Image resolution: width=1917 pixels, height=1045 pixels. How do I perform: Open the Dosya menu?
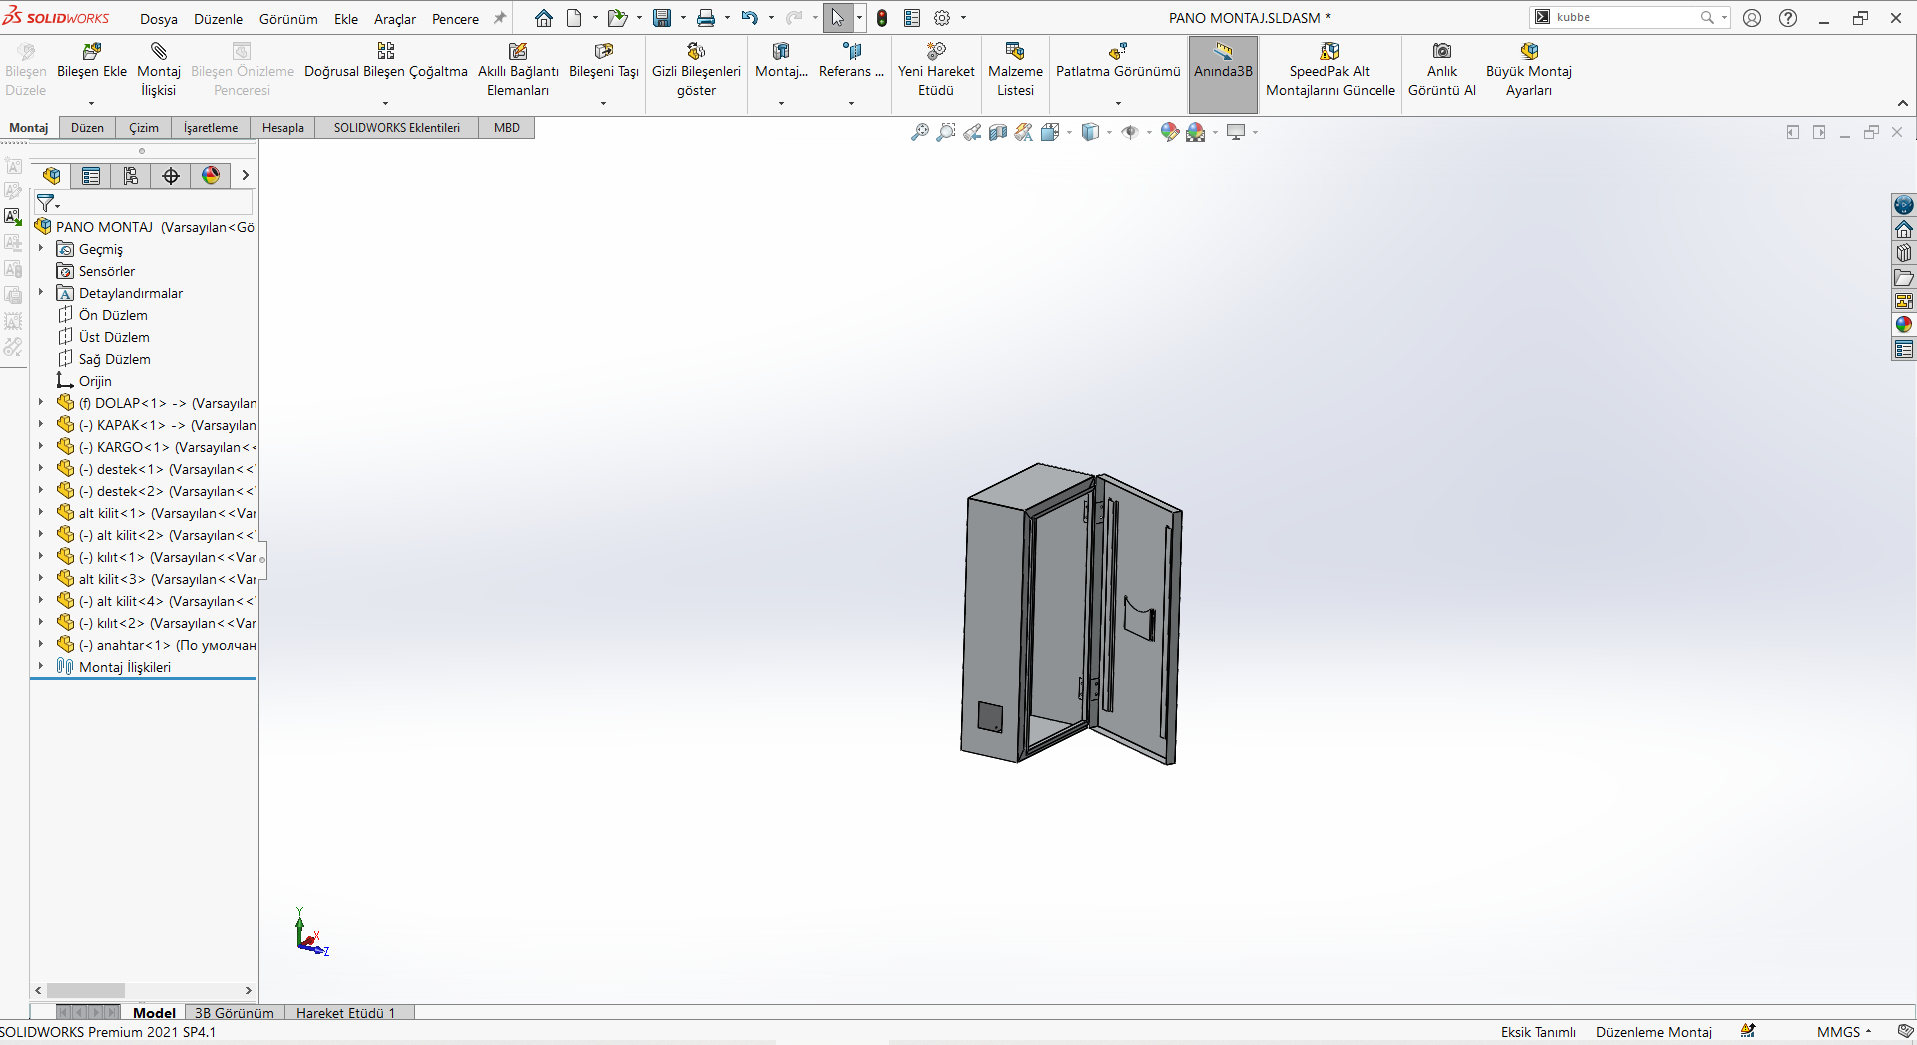pyautogui.click(x=158, y=19)
